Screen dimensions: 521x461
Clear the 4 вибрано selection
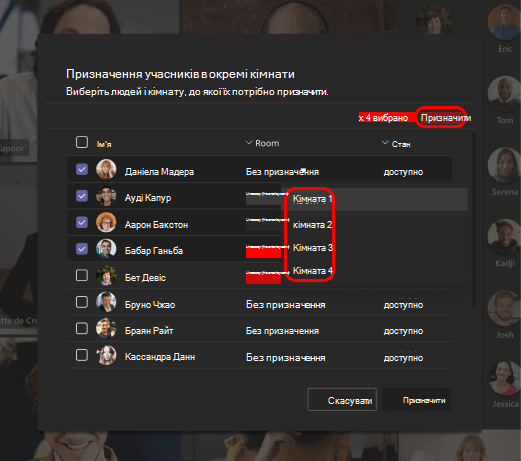[361, 118]
